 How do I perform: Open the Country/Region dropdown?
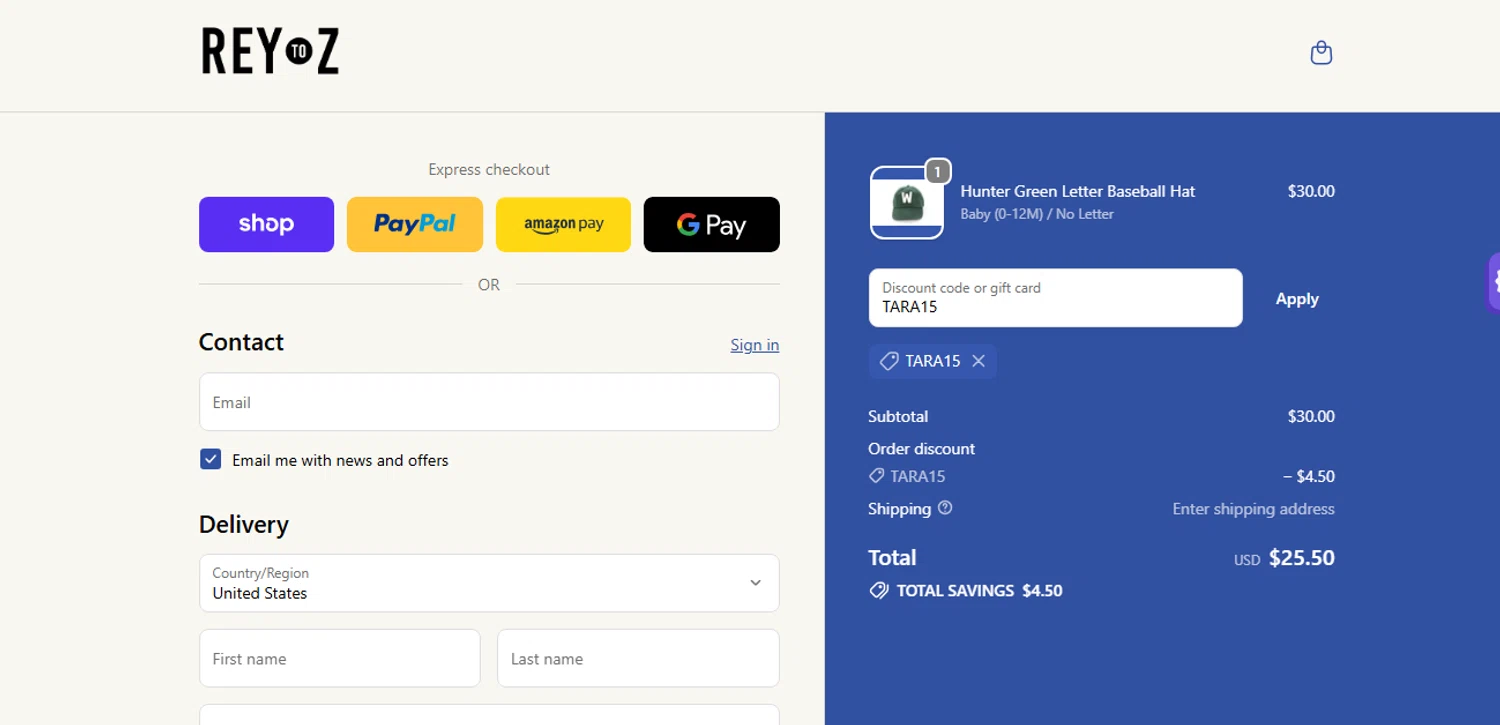[489, 583]
